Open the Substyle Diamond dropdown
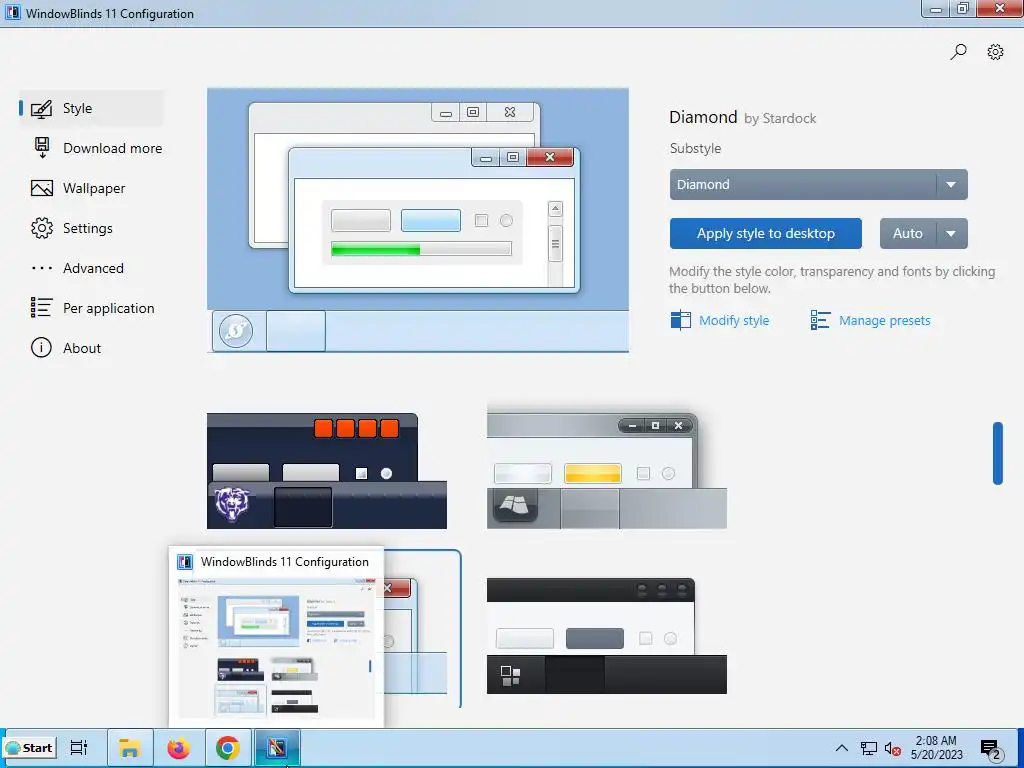The image size is (1024, 768). coord(818,184)
